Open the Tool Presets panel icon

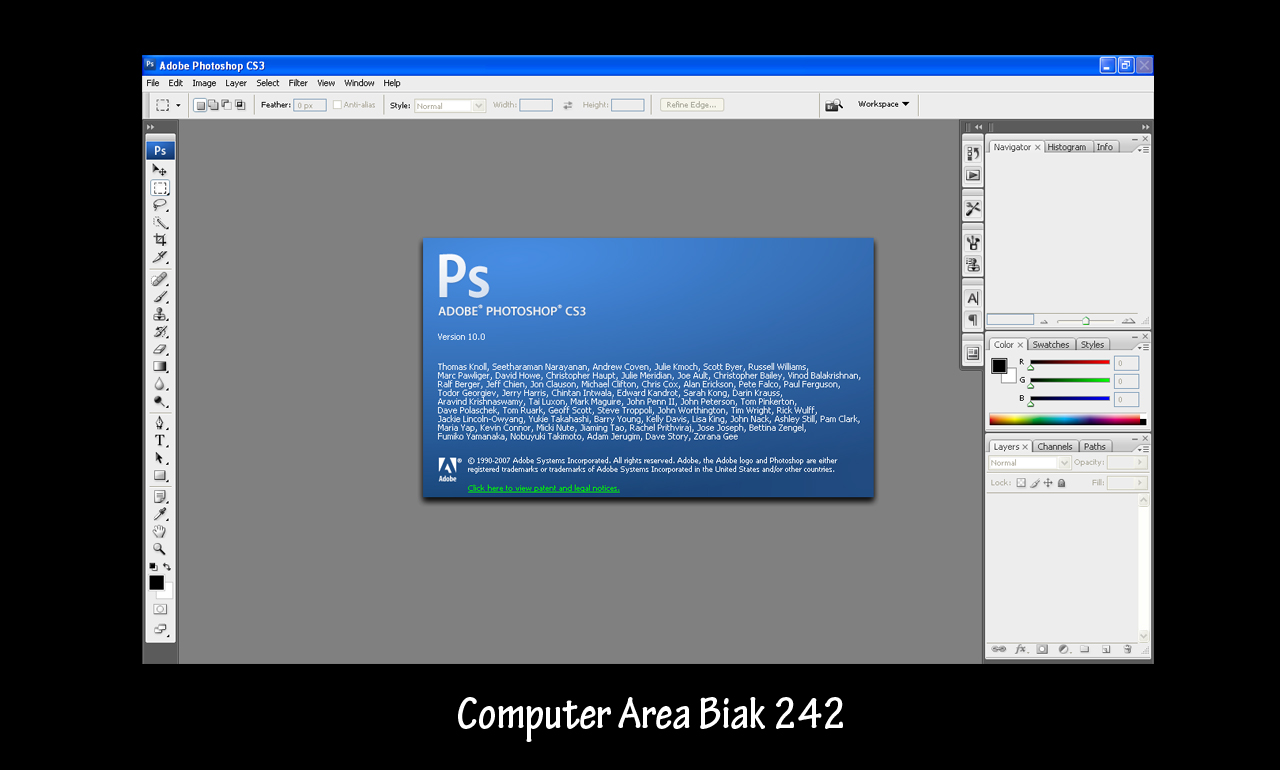(x=973, y=208)
